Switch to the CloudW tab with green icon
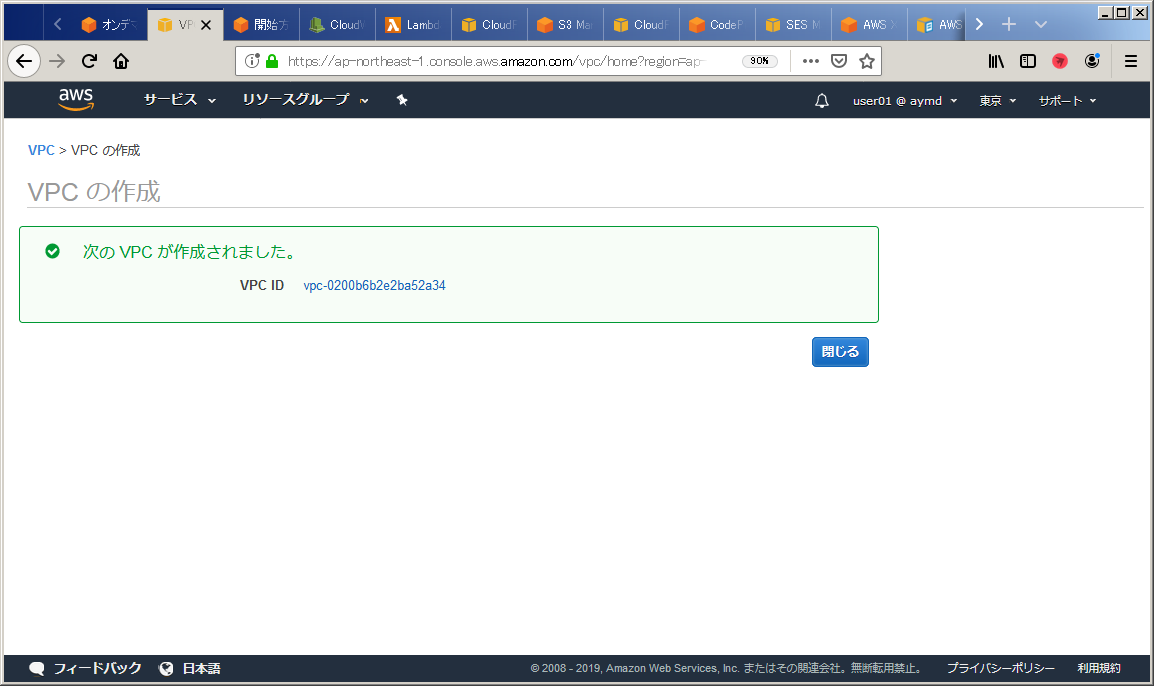Viewport: 1154px width, 686px height. 337,24
